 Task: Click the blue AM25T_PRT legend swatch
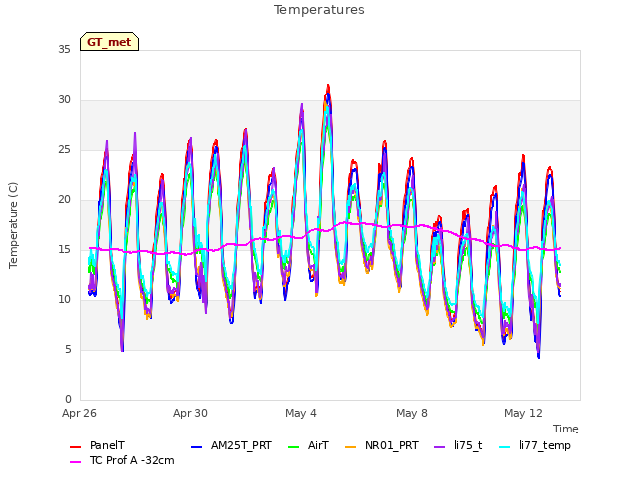coord(197,447)
